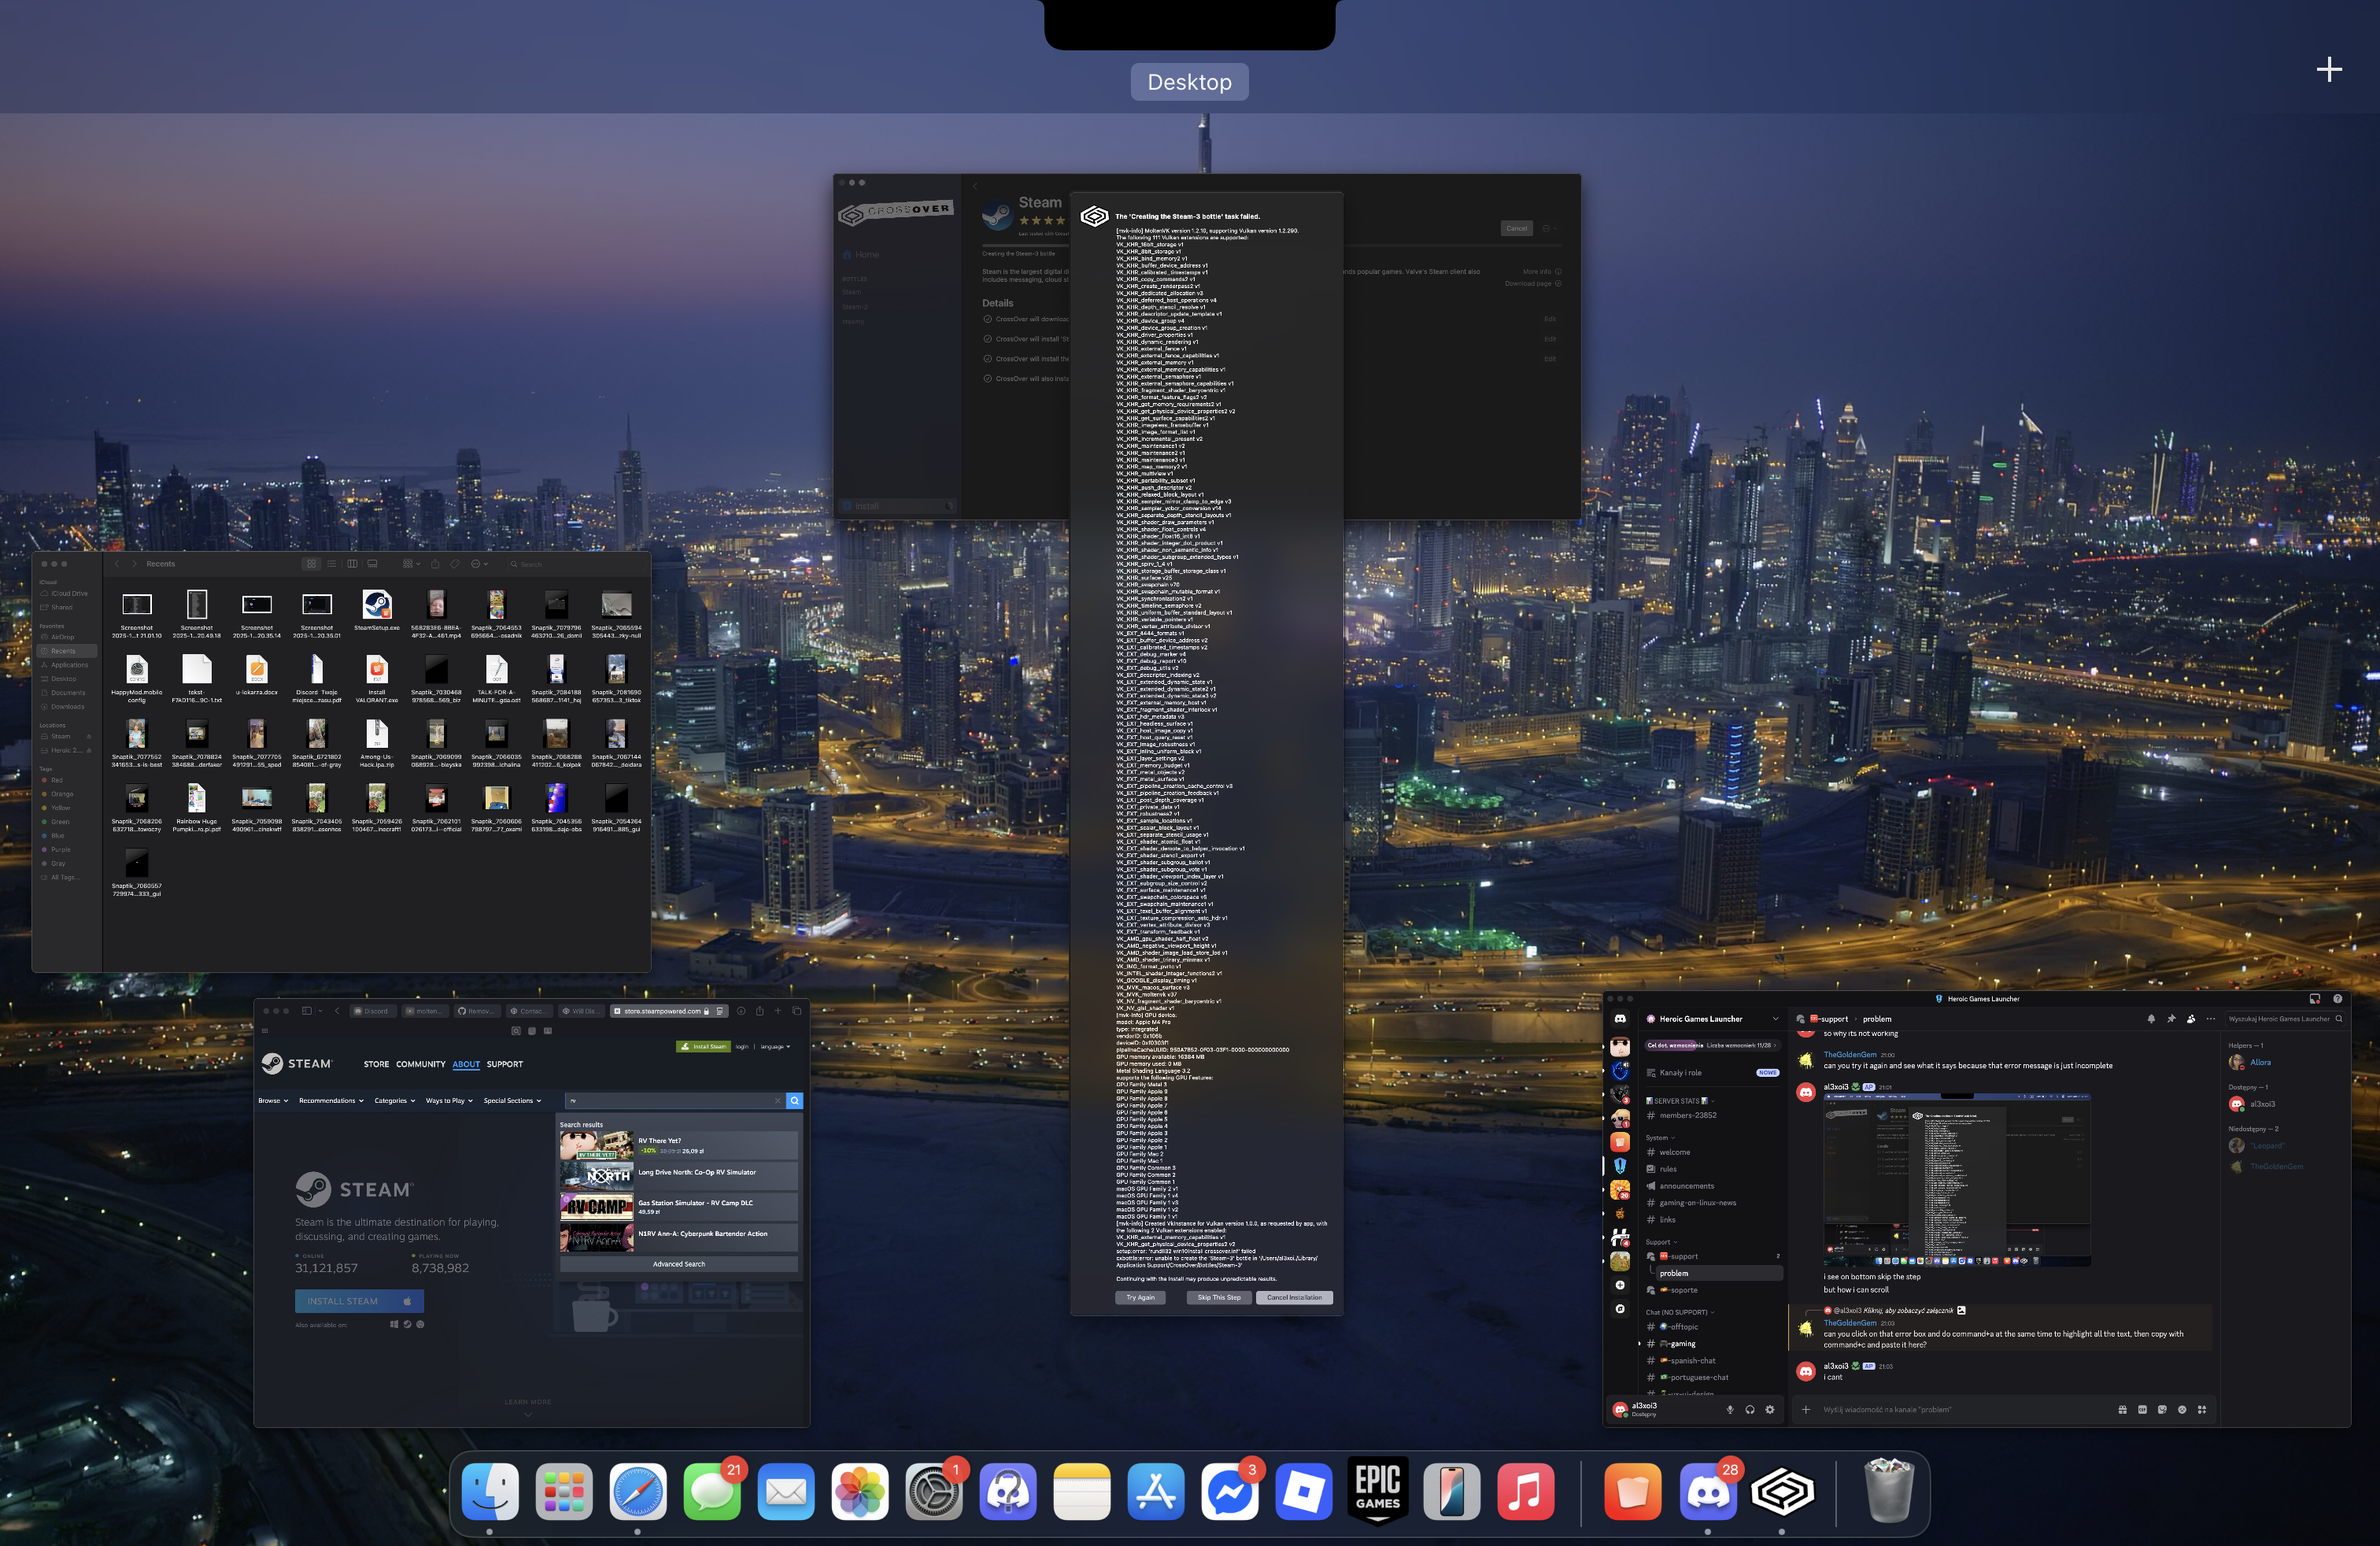Expand Heroic Games Launcher server dropdown
The height and width of the screenshot is (1546, 2380).
click(1775, 1019)
